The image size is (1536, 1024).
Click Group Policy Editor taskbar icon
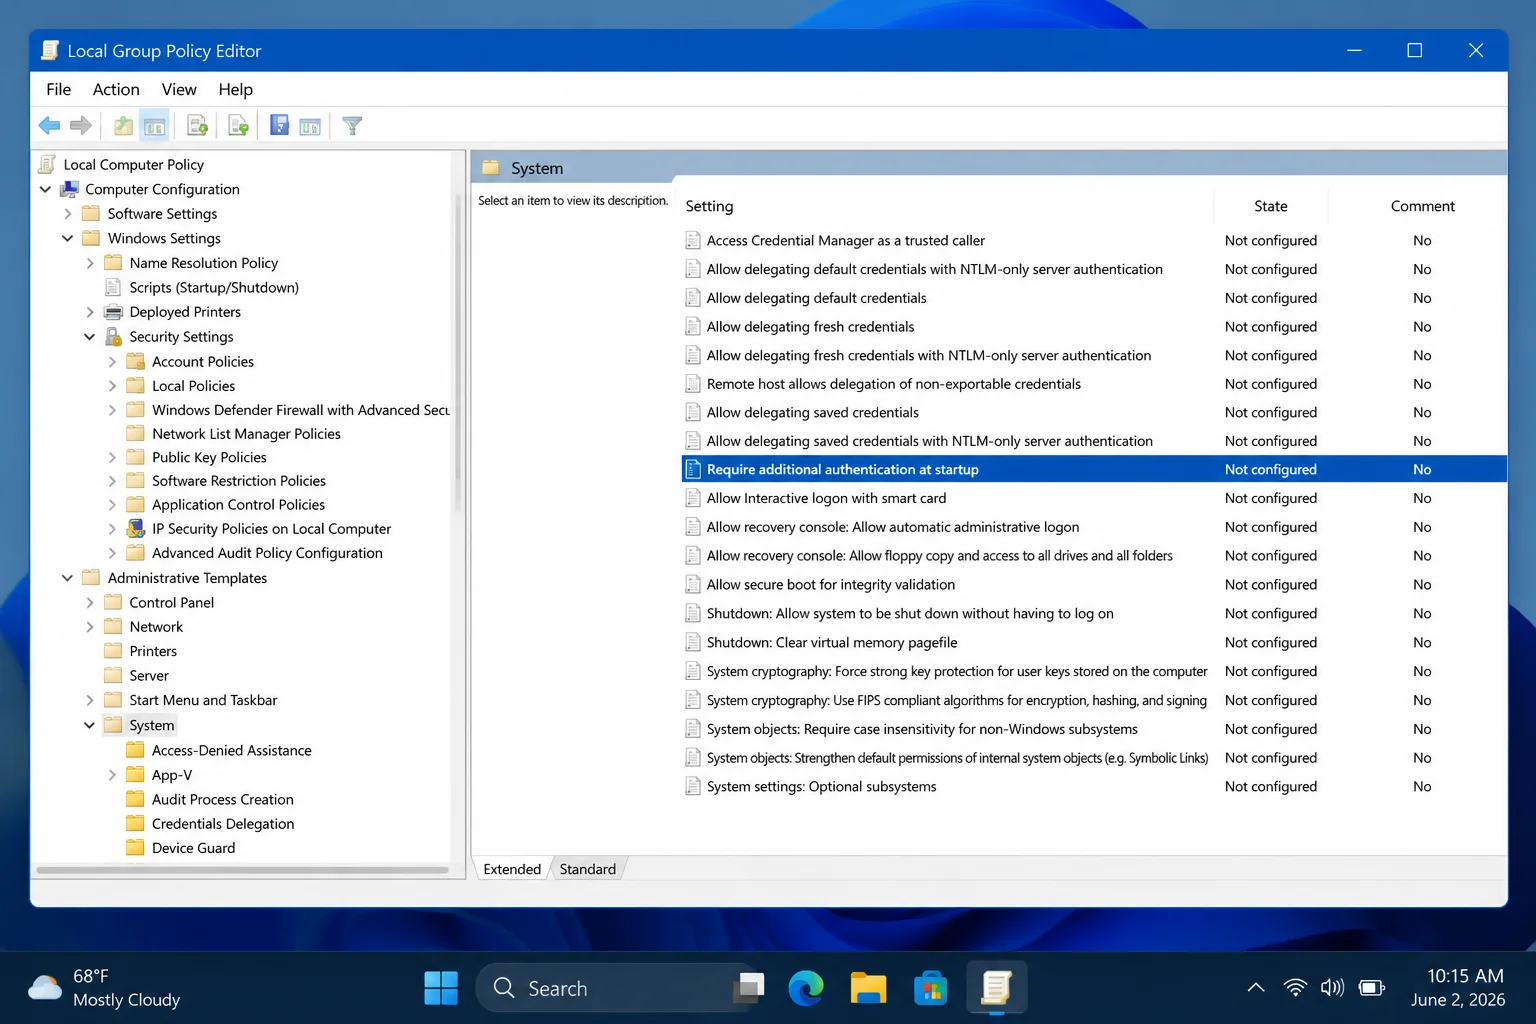pos(995,988)
